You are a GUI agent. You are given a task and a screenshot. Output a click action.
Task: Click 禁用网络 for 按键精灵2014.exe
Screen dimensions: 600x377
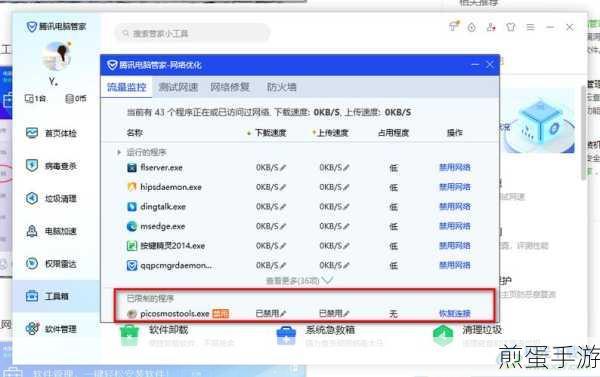[455, 245]
